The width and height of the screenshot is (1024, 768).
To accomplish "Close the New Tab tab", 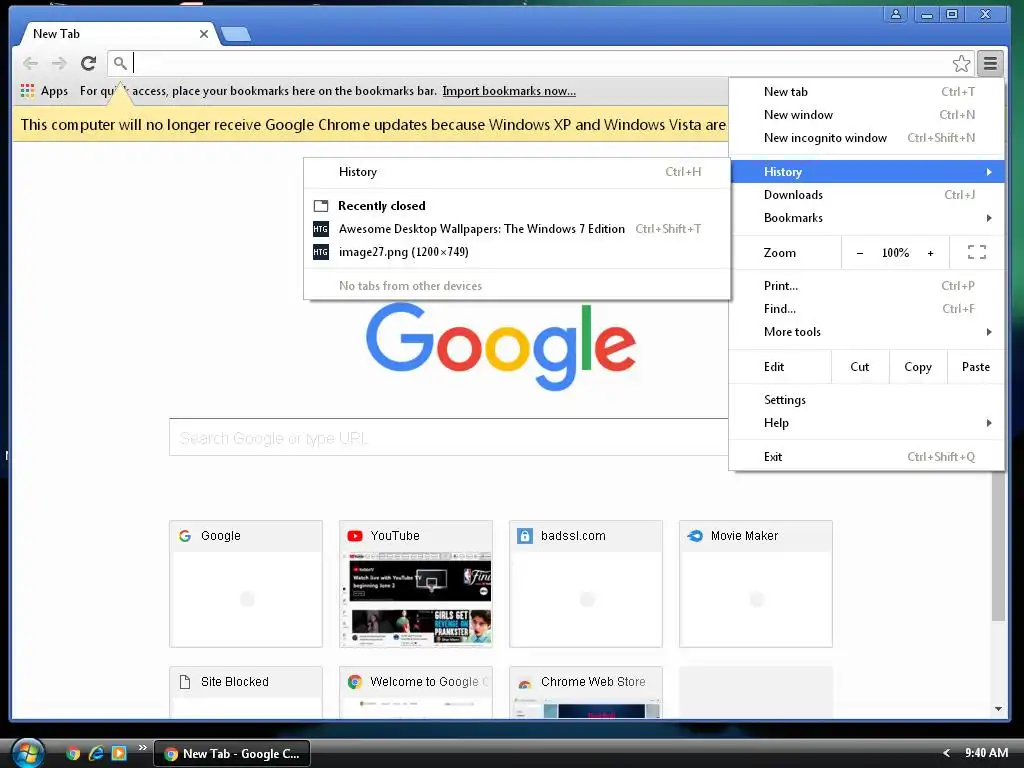I will (x=204, y=34).
